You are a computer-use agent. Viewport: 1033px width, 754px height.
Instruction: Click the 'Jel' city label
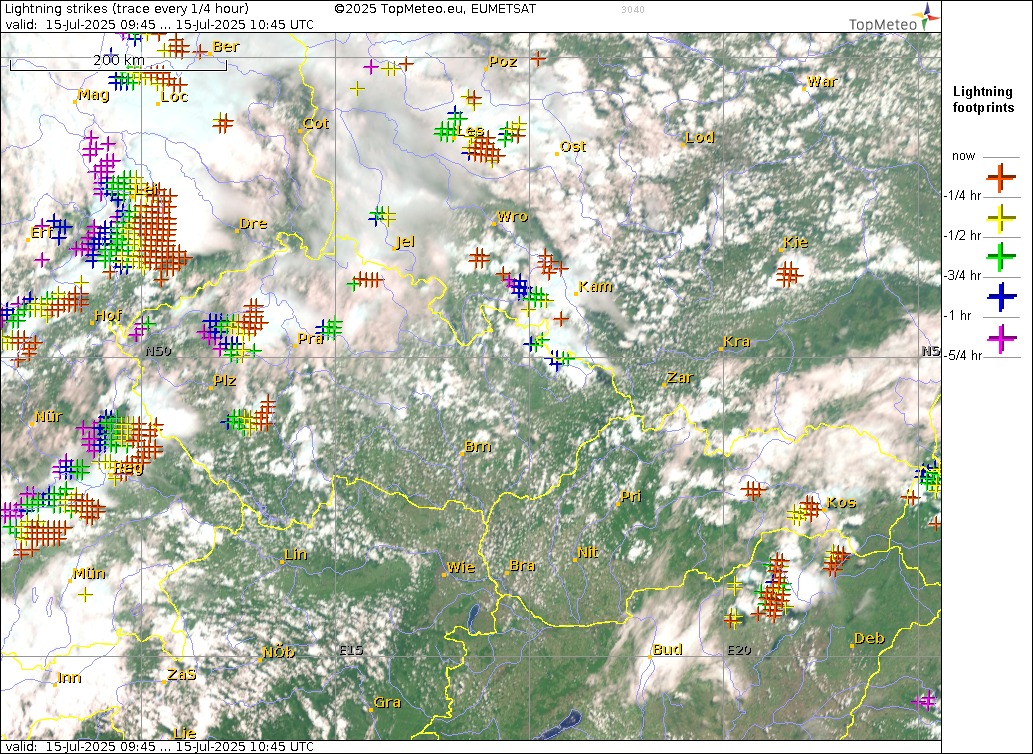pos(406,242)
